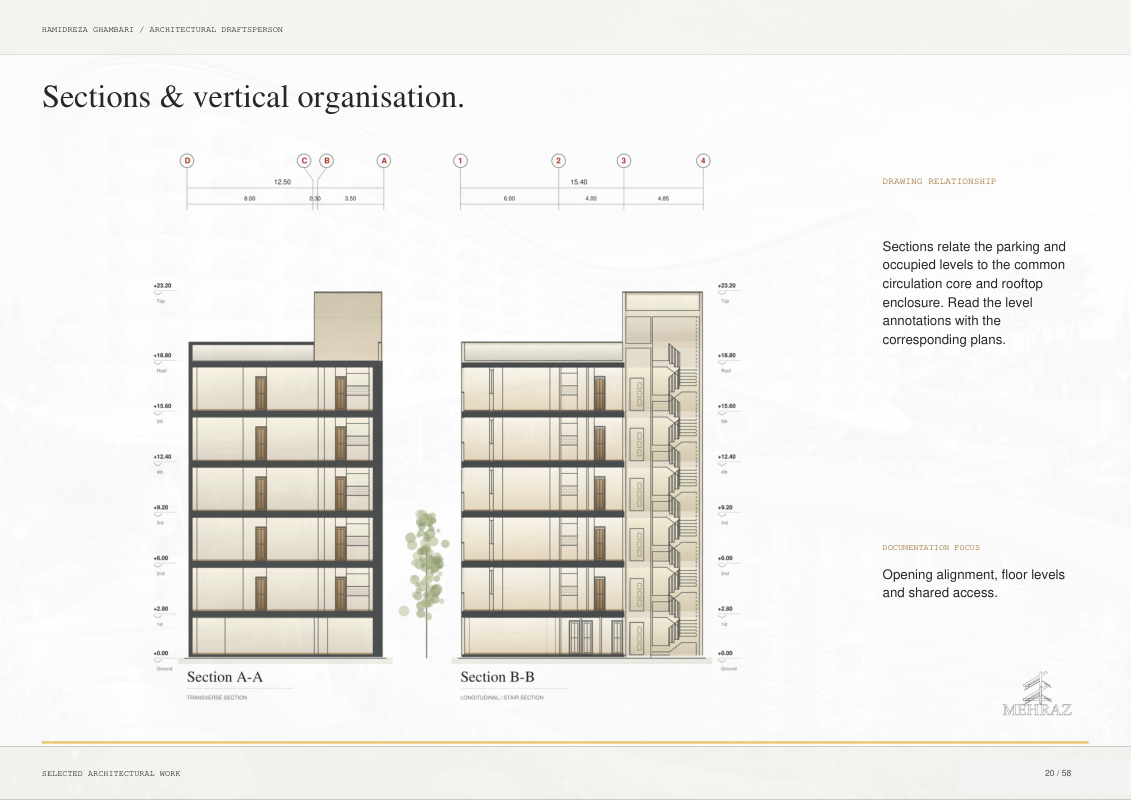Click the Sections & vertical organisation title

pyautogui.click(x=253, y=97)
